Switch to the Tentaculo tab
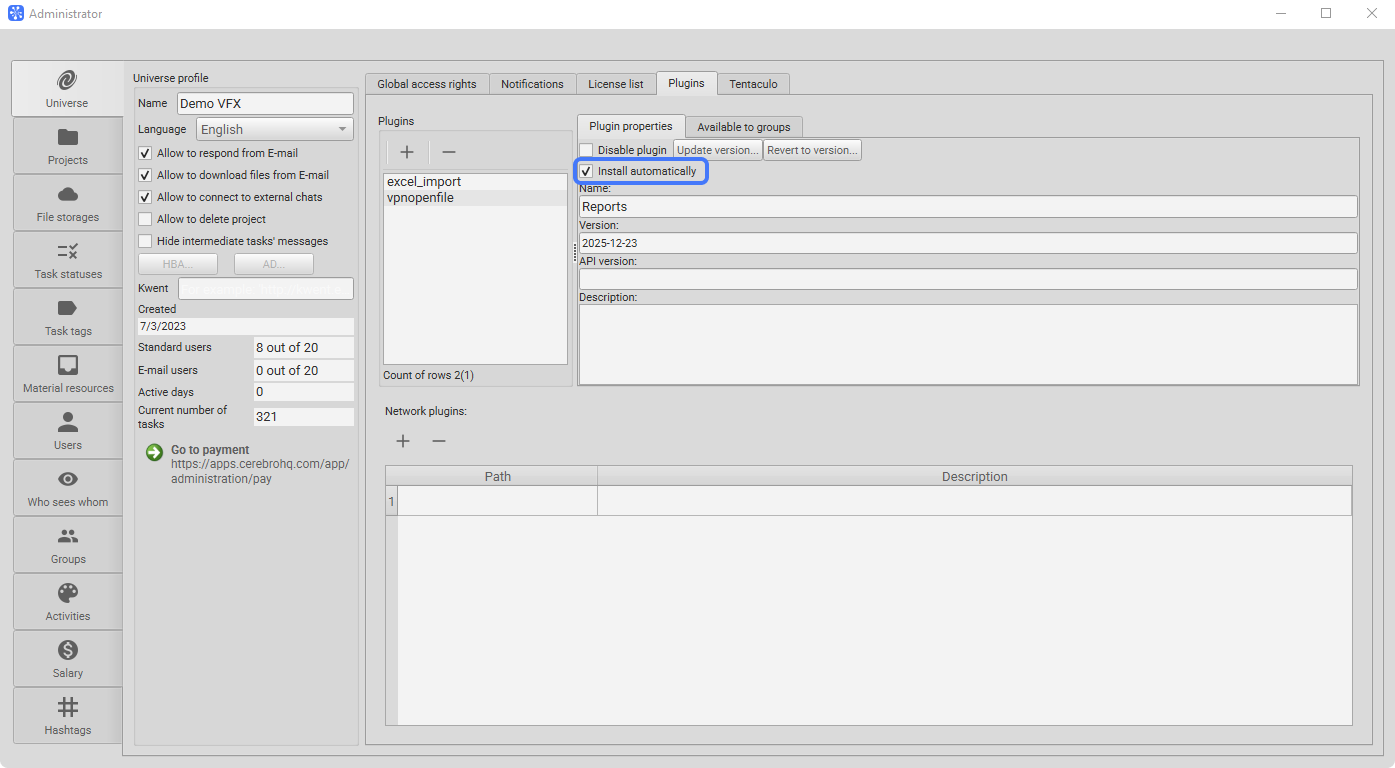The image size is (1395, 768). point(753,84)
